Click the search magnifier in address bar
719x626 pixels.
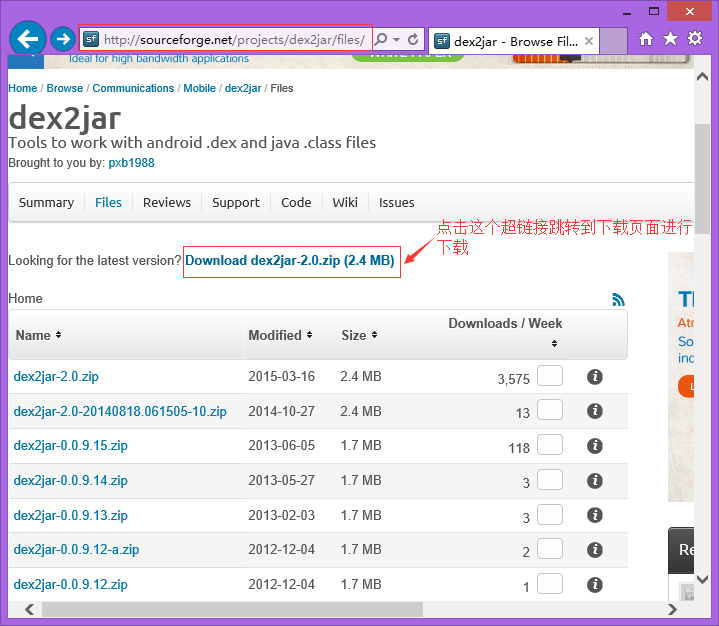[x=383, y=39]
